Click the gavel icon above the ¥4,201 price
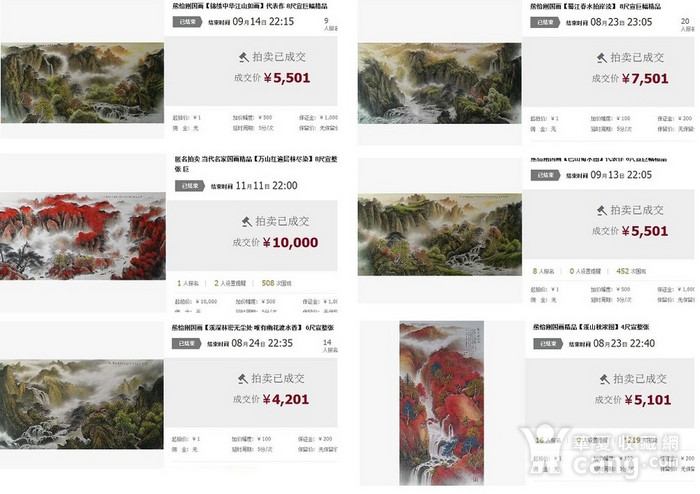The width and height of the screenshot is (700, 494). [242, 378]
